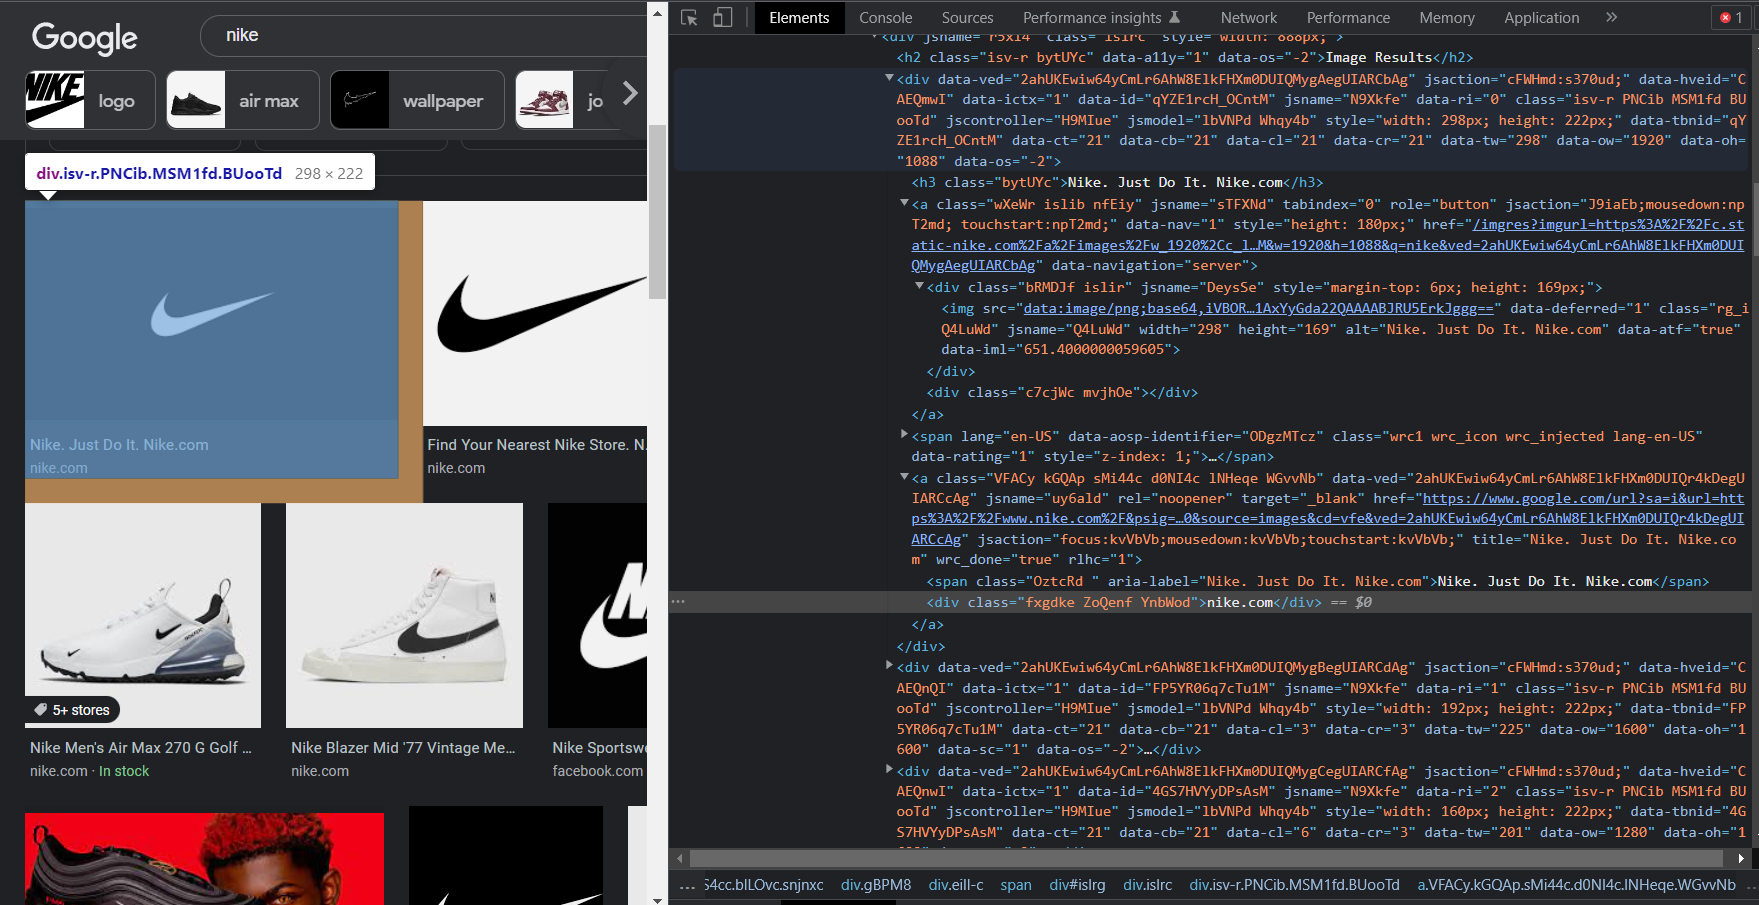The height and width of the screenshot is (905, 1759).
Task: Open the Air Max 270 G Golf shoe image
Action: coord(143,615)
